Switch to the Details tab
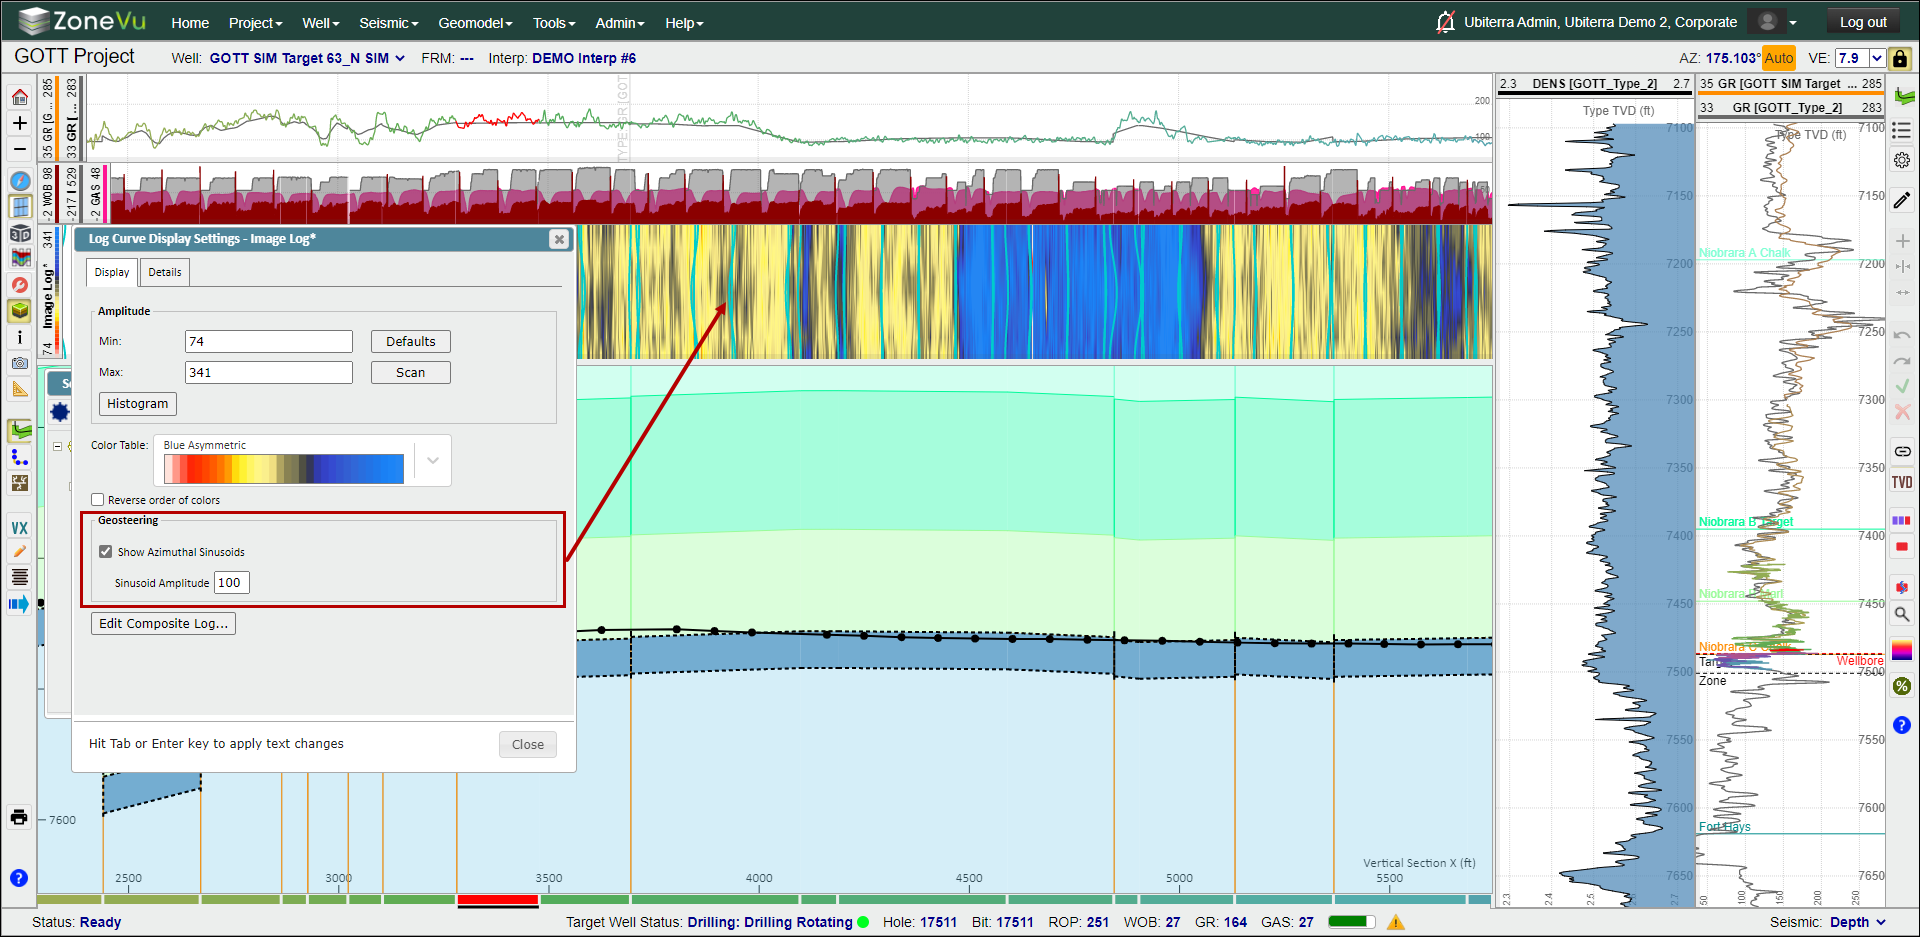The height and width of the screenshot is (937, 1920). click(165, 272)
